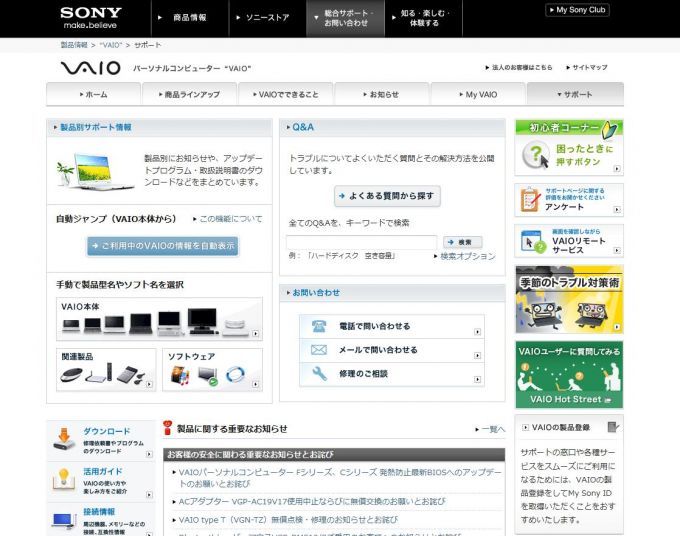This screenshot has width=680, height=536.
Task: Click メールで問い合わせる row
Action: click(x=392, y=350)
